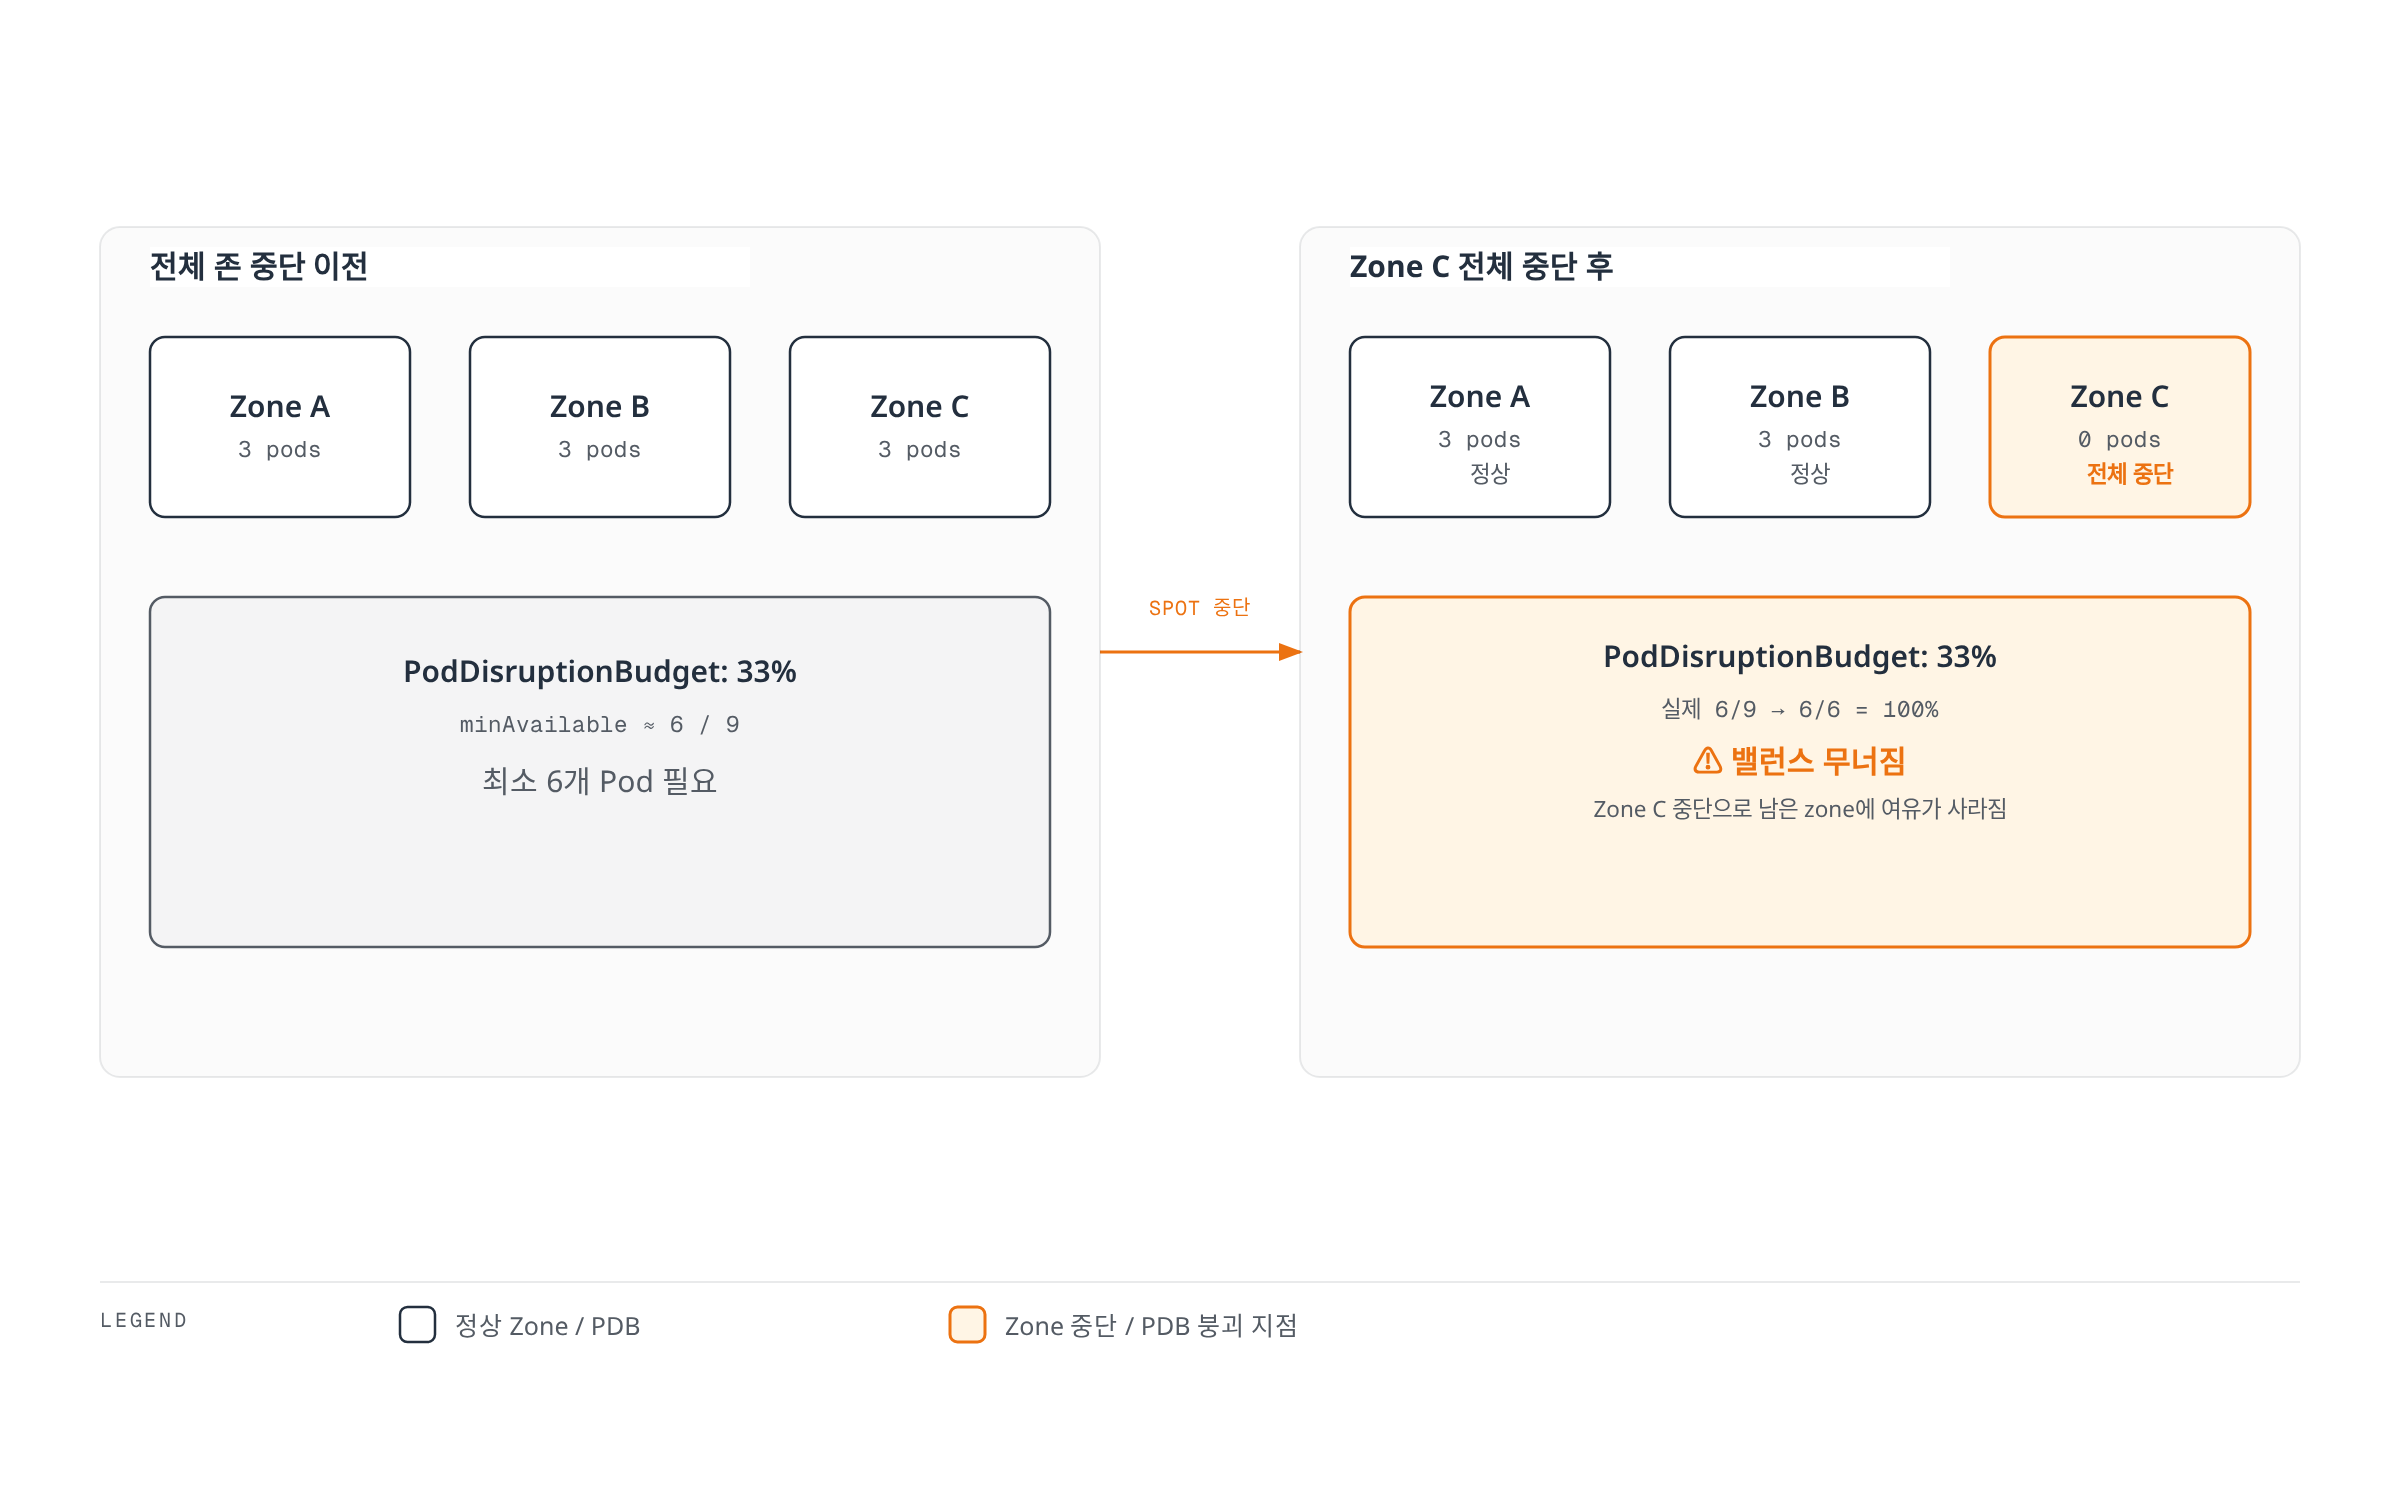Select the dark-outlined 정상 Zone legend swatch
This screenshot has height=1502, width=2400.
[417, 1324]
